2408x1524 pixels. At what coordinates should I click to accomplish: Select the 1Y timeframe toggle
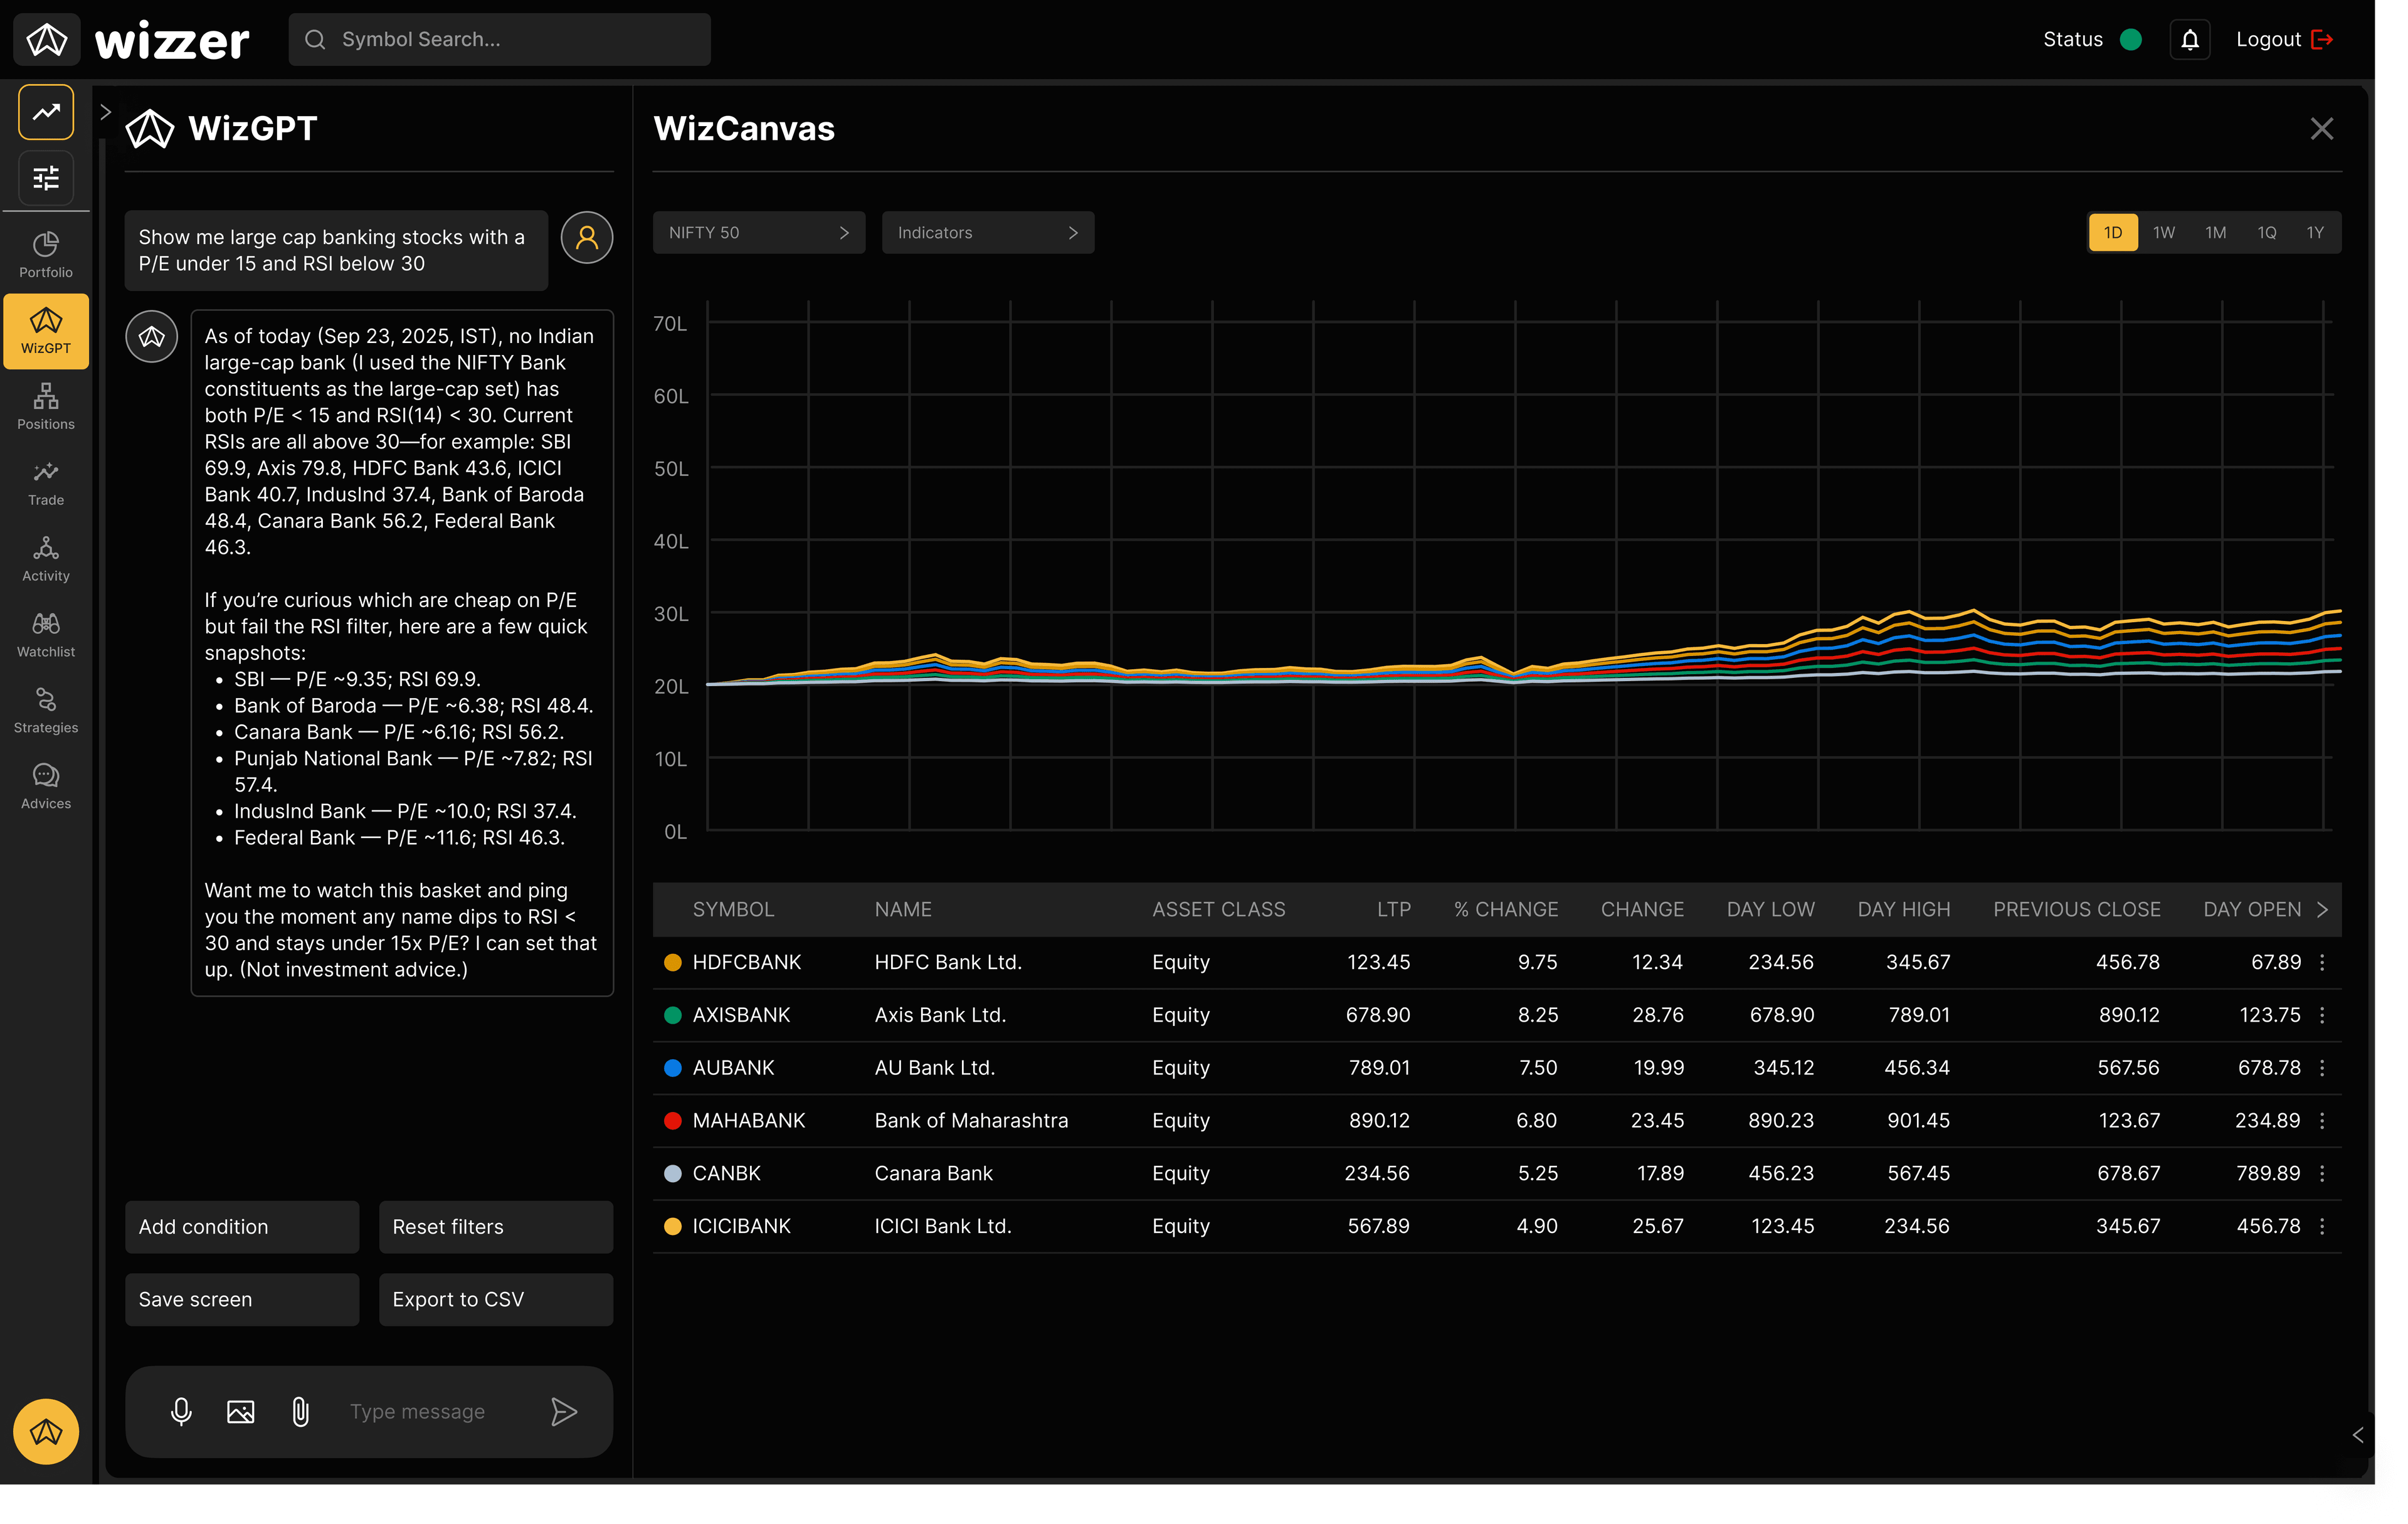click(x=2314, y=231)
